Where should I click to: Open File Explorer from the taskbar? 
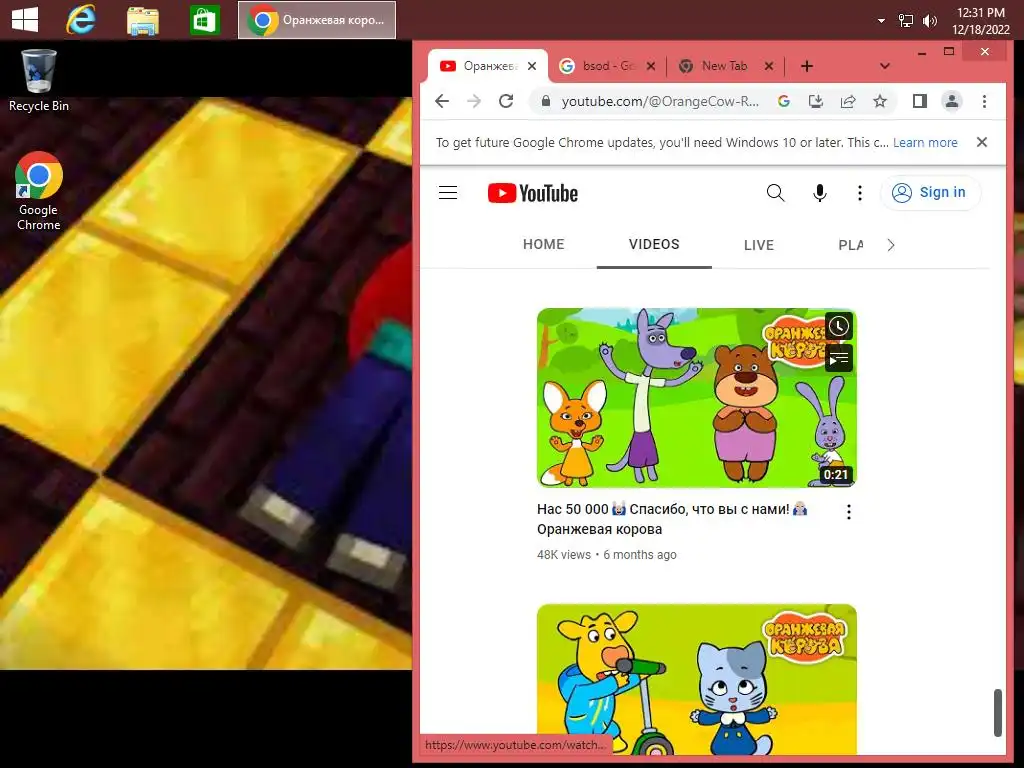coord(142,20)
